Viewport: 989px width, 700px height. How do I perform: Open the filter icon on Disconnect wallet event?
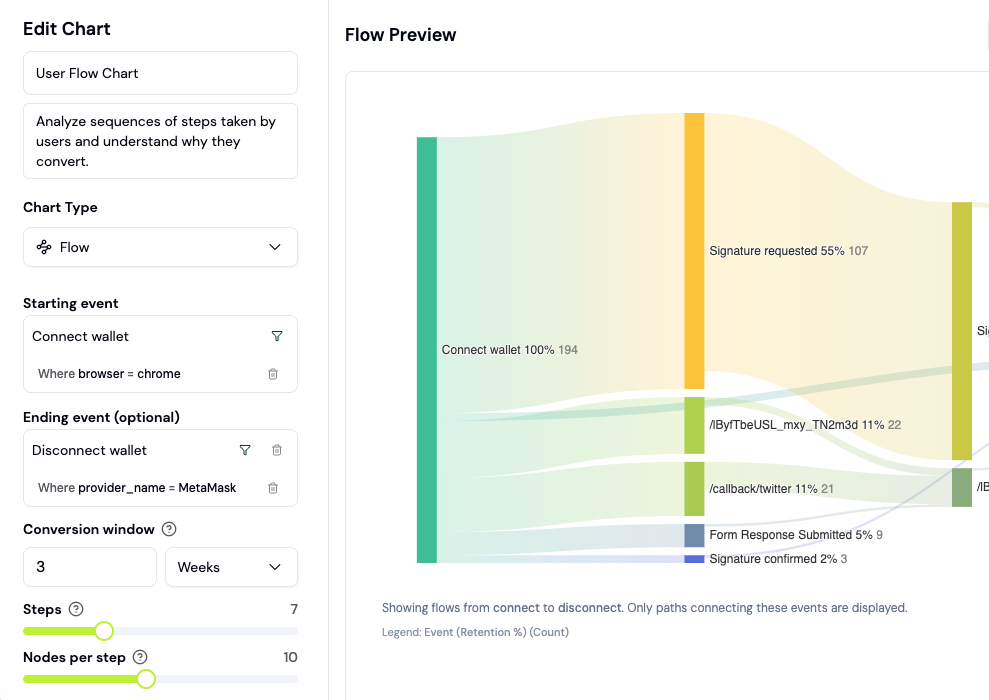245,450
